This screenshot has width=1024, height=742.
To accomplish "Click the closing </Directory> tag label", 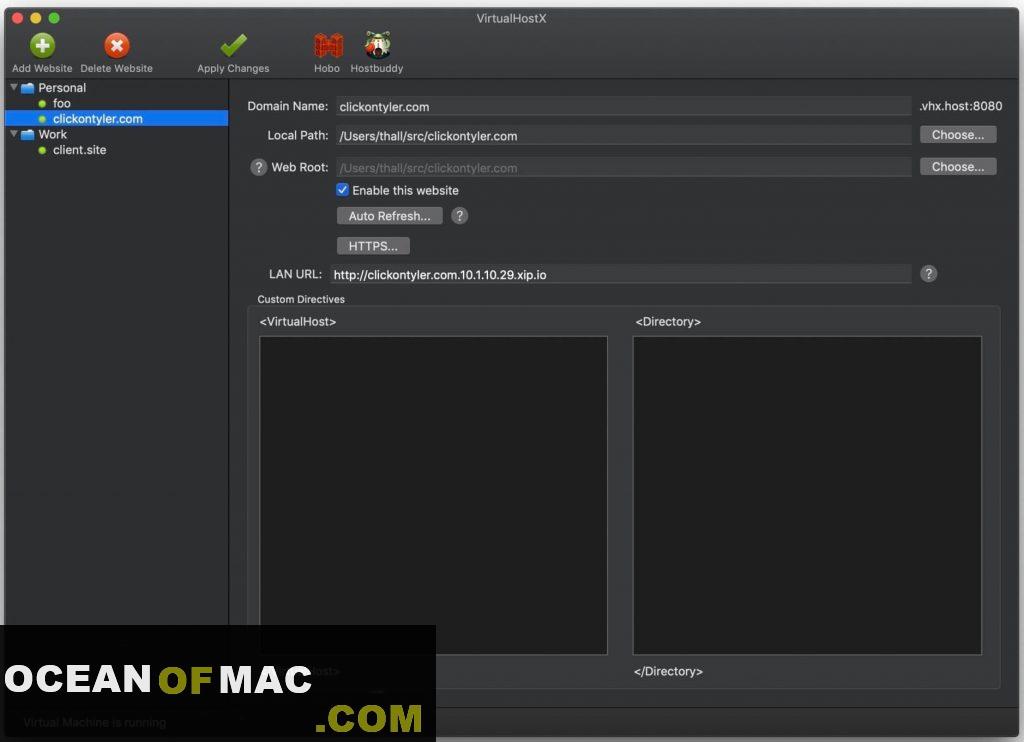I will [668, 671].
